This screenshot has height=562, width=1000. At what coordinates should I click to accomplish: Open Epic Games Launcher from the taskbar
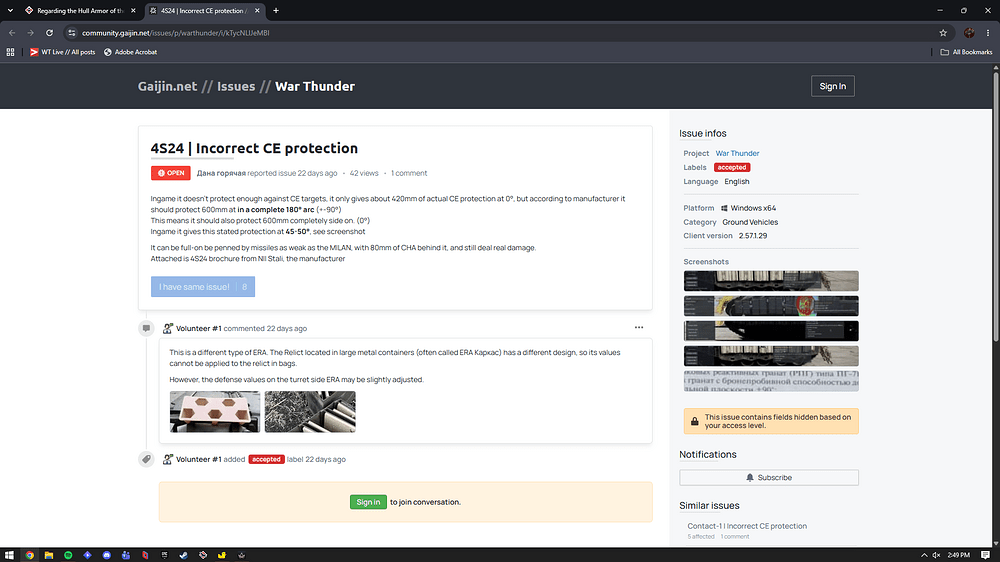[x=165, y=555]
